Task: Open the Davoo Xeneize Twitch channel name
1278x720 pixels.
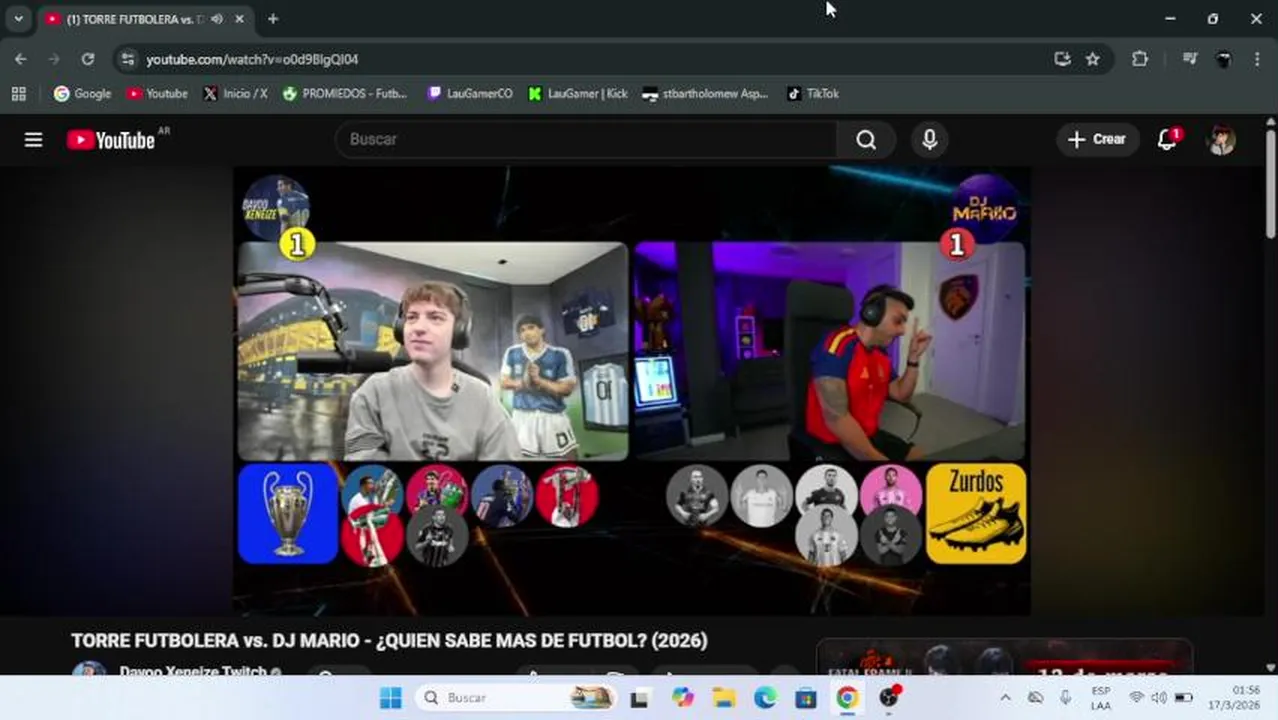Action: click(x=193, y=671)
